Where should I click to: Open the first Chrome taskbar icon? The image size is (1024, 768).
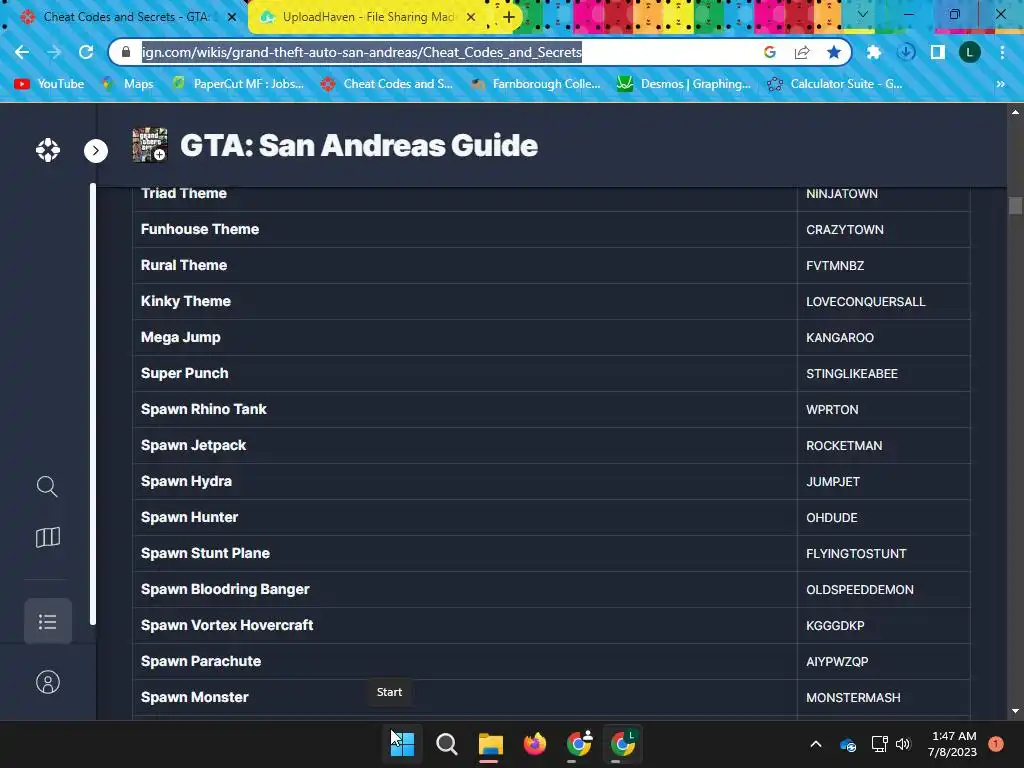click(x=579, y=744)
